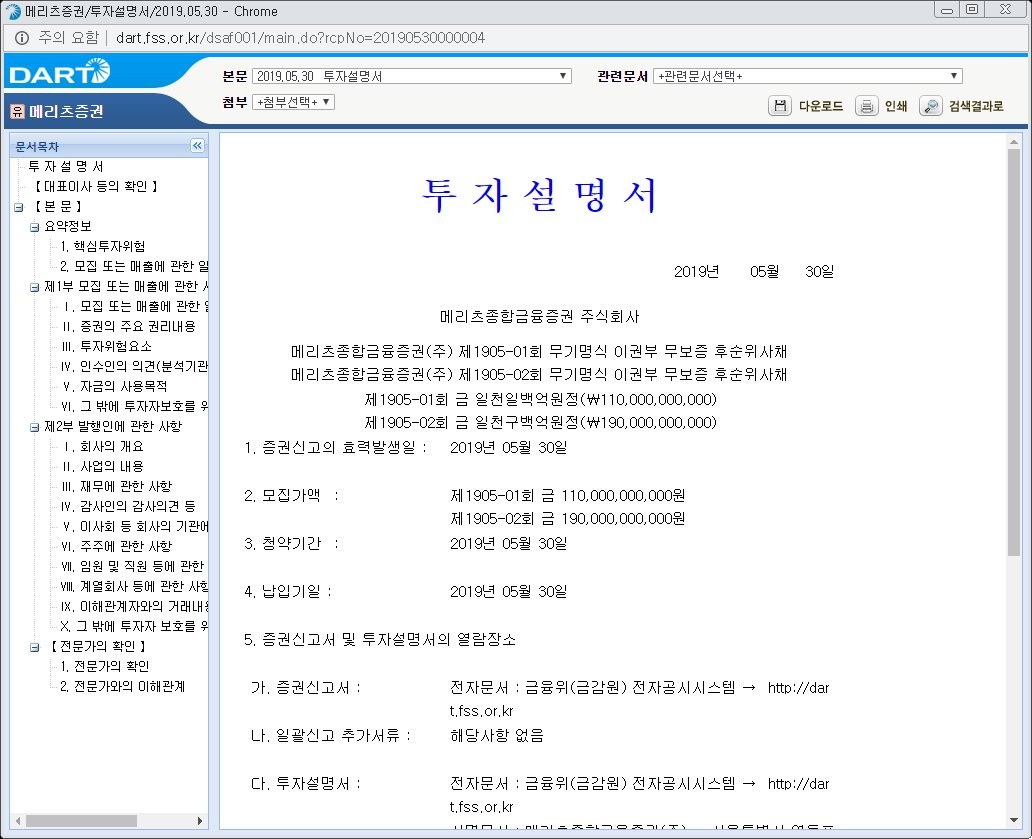Click the 투 자 설 명 서 document title

[540, 195]
